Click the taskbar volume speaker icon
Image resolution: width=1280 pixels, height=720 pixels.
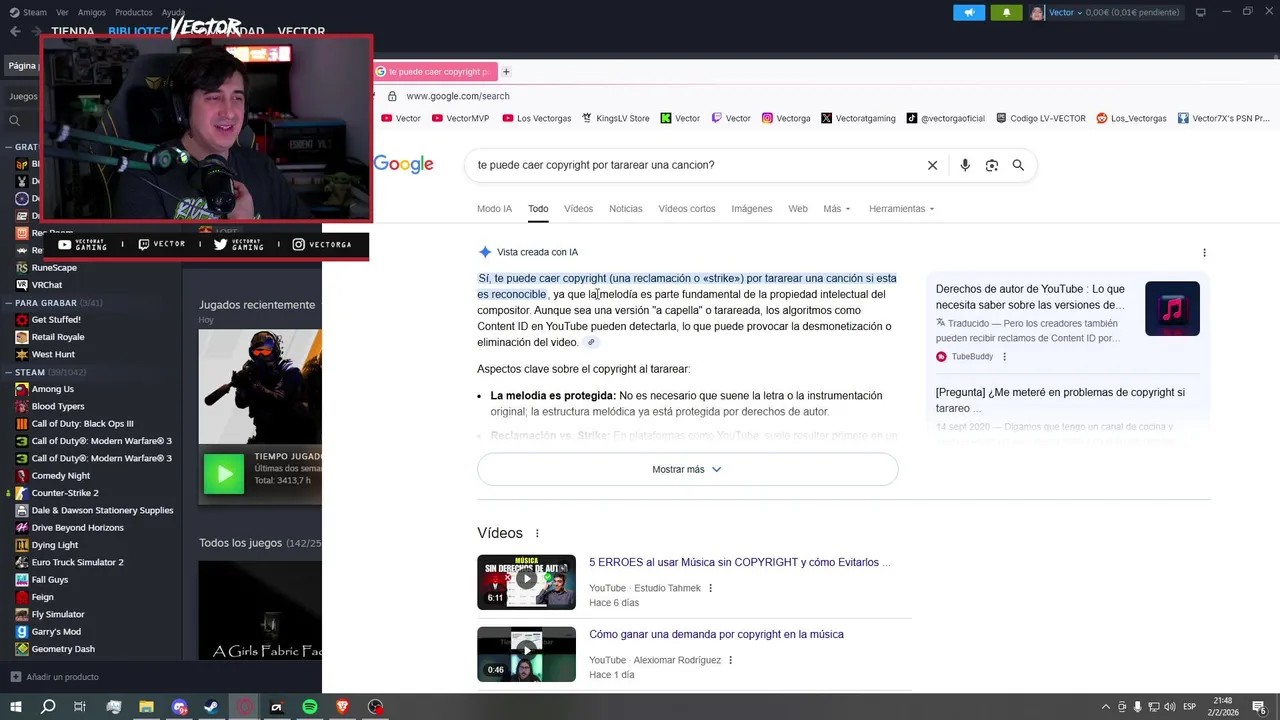click(1169, 707)
